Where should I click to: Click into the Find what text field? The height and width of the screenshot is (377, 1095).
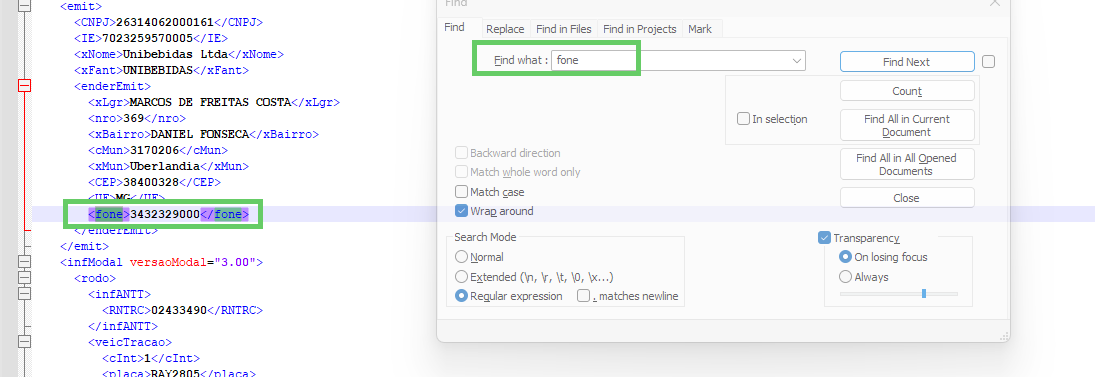[670, 61]
